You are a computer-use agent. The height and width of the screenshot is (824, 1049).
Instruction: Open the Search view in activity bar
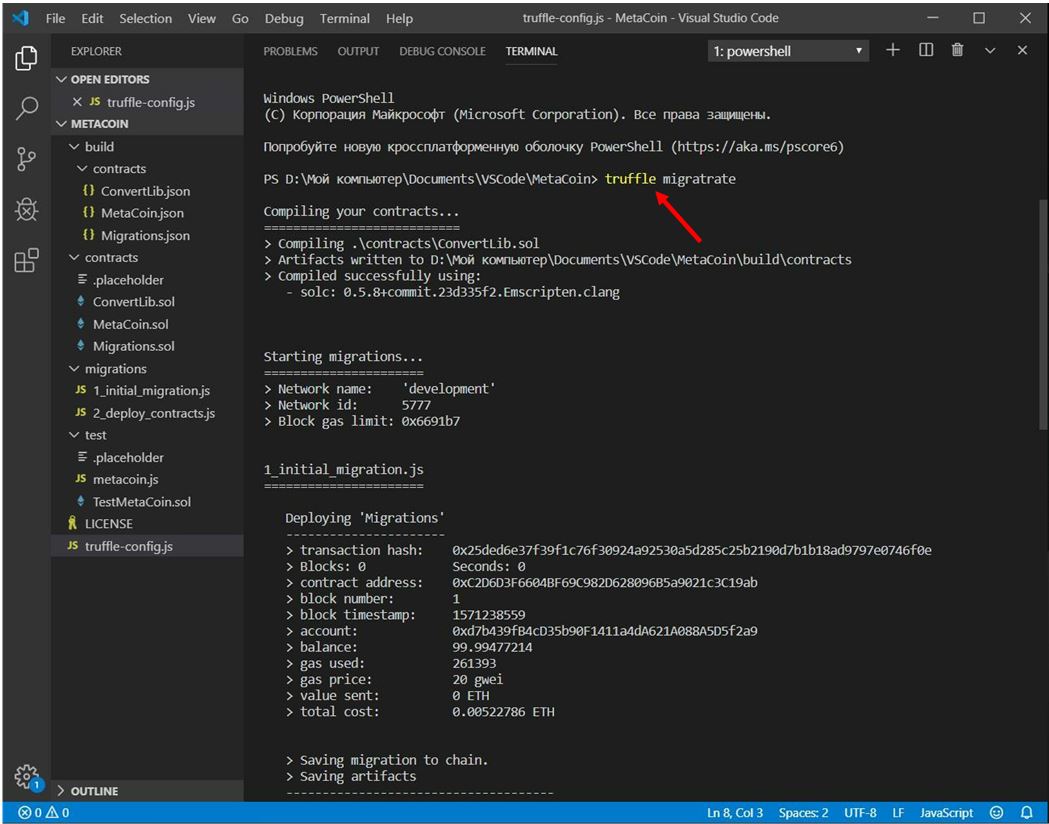26,108
